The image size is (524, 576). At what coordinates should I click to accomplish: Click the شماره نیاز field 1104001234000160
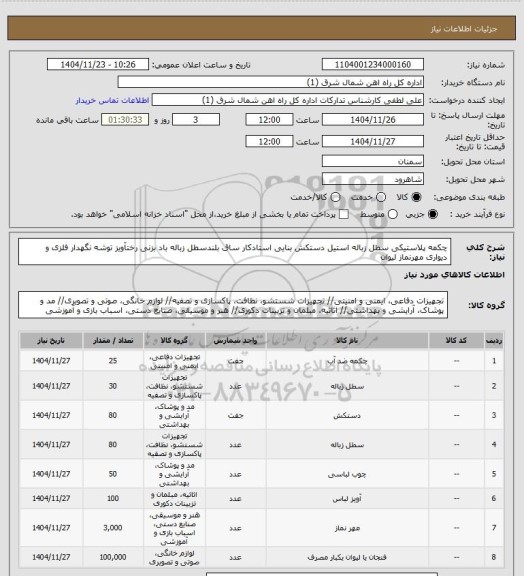373,65
